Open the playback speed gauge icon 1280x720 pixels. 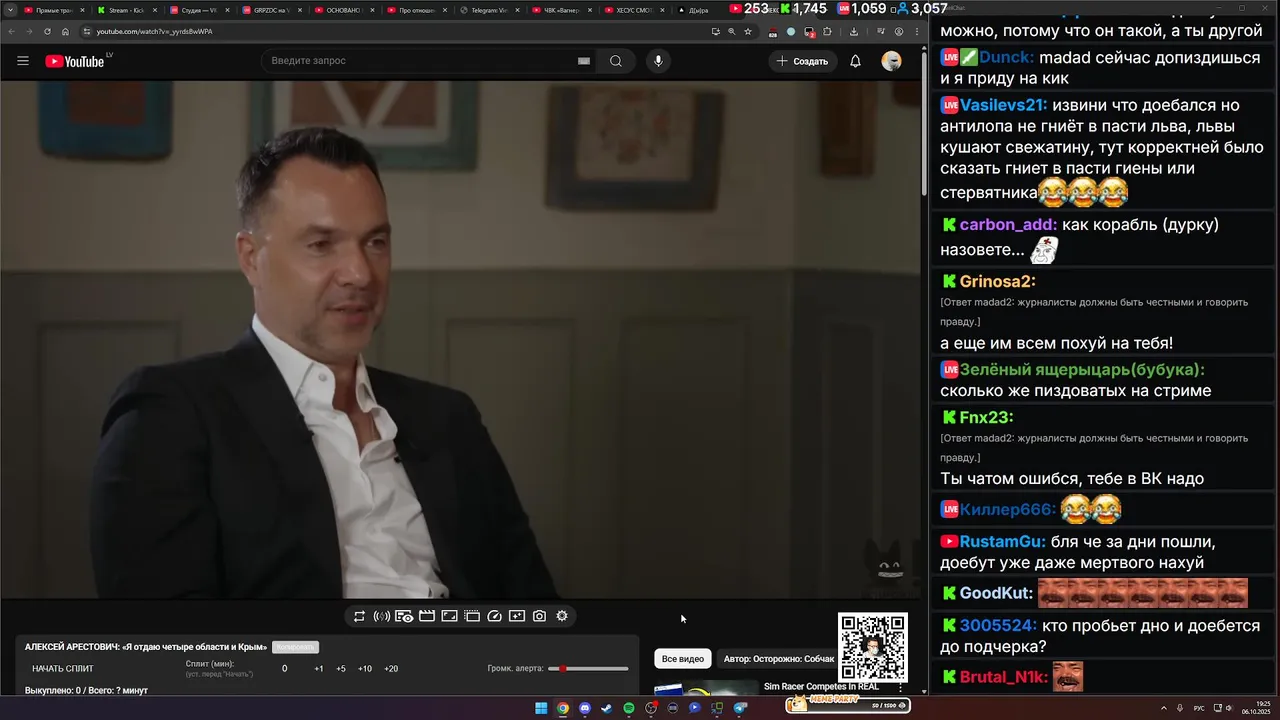494,616
